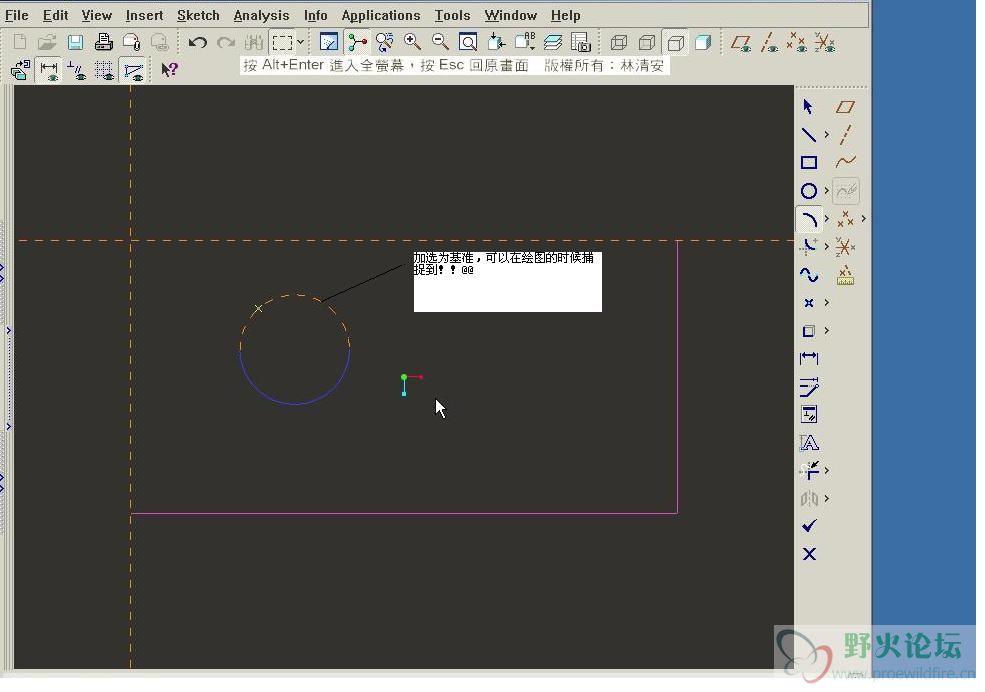Open the Constraints tool
Screen dimensions: 985x692
pos(808,414)
